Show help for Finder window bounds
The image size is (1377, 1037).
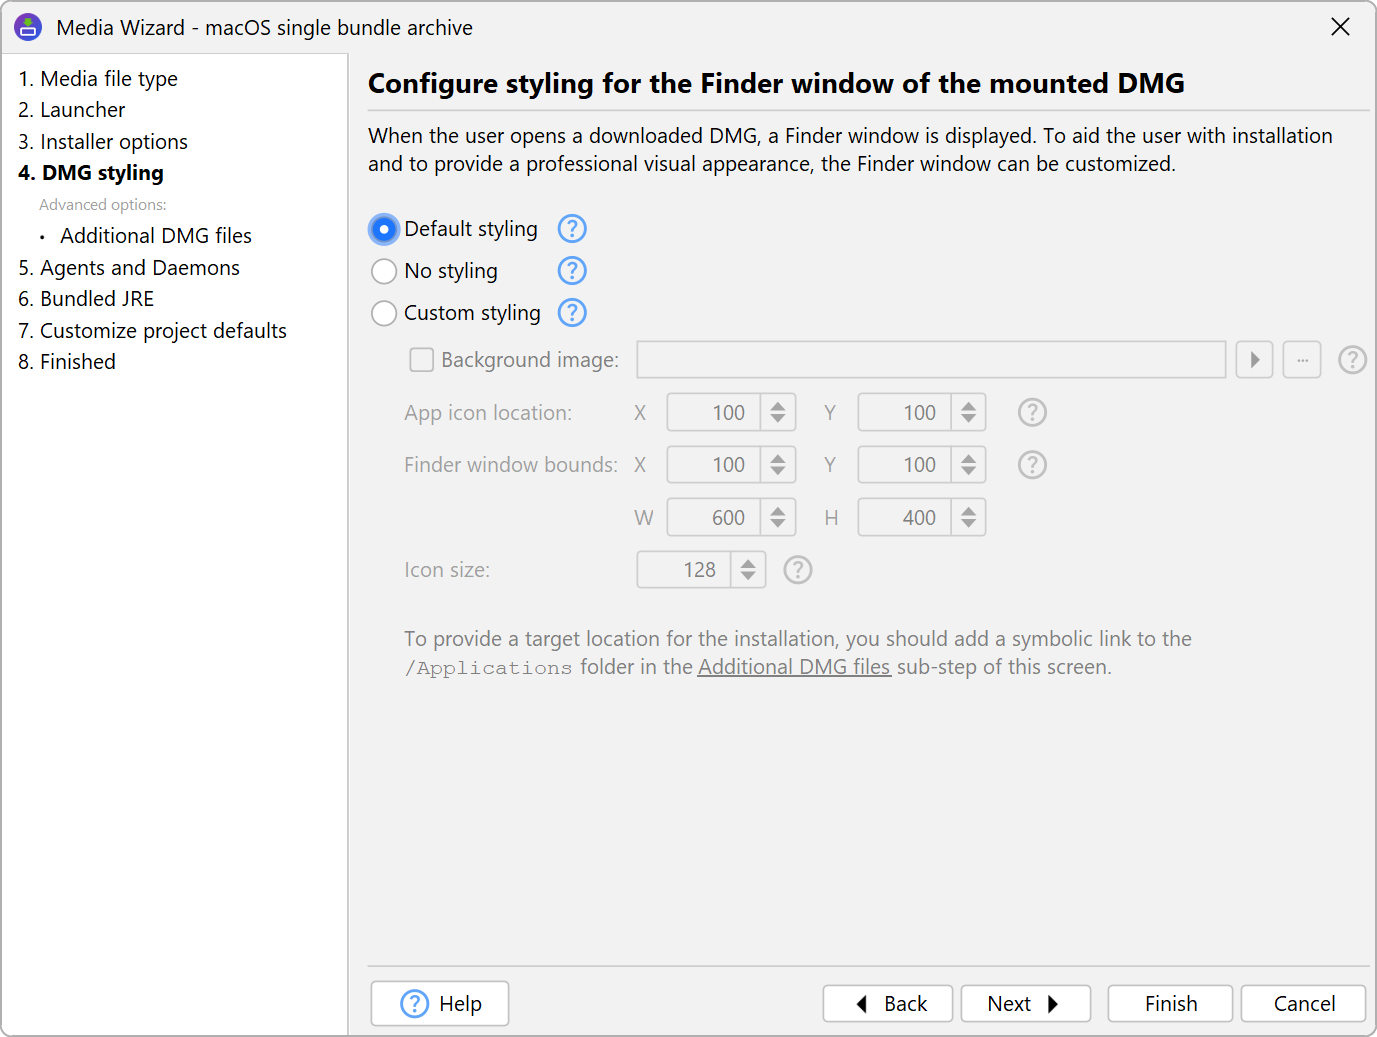1032,465
